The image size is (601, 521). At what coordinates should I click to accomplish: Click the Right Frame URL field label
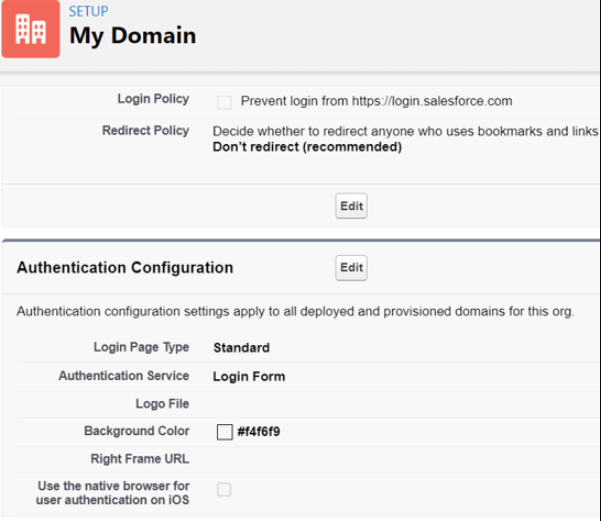138,460
